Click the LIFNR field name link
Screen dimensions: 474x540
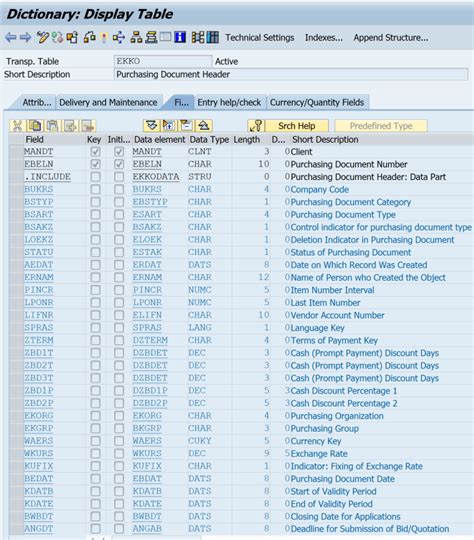[39, 315]
